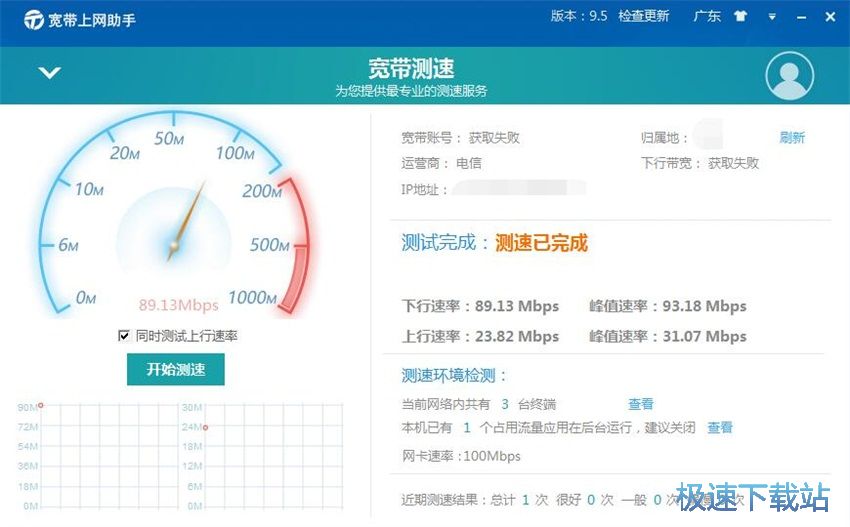
Task: Click the 1000M mark on the gauge
Action: (253, 298)
